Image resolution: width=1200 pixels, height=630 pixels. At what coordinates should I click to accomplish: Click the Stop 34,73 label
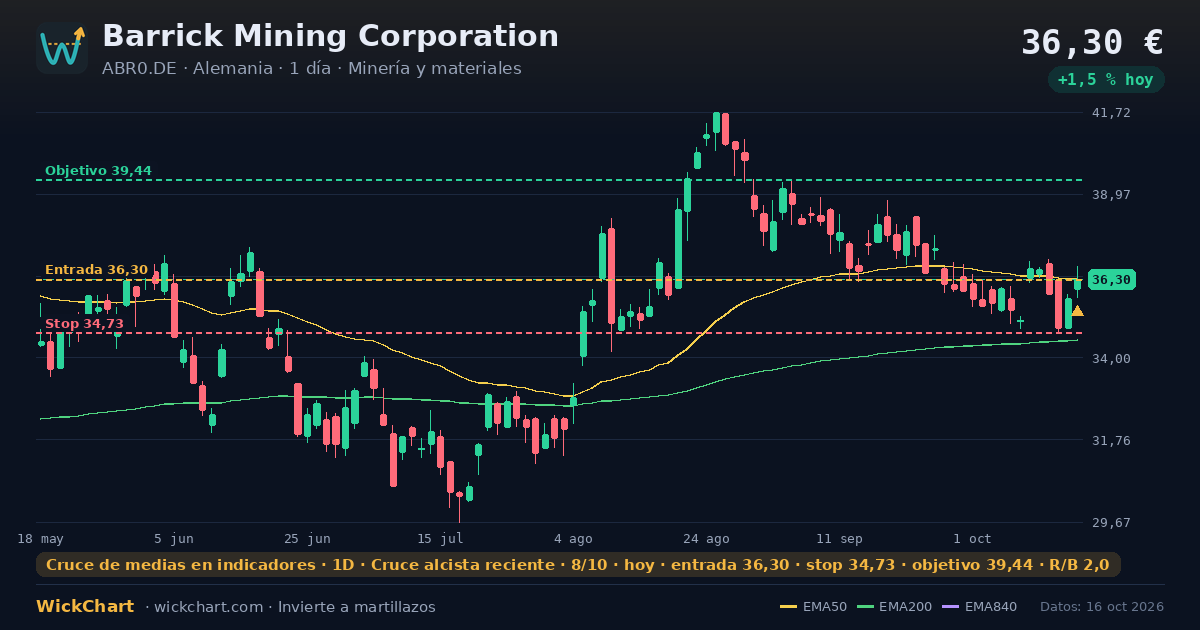[x=84, y=324]
